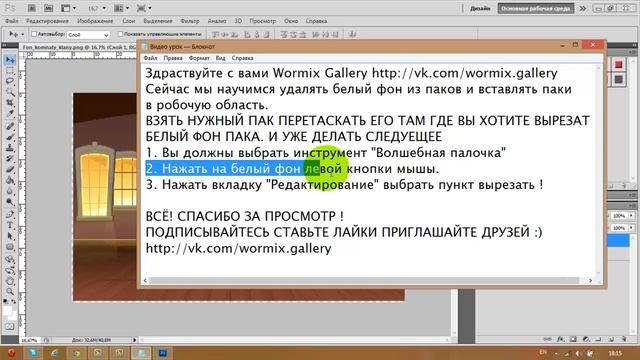Screen dimensions: 640x360
Task: Click the Notepad horizontal scroll left arrow
Action: click(x=146, y=280)
